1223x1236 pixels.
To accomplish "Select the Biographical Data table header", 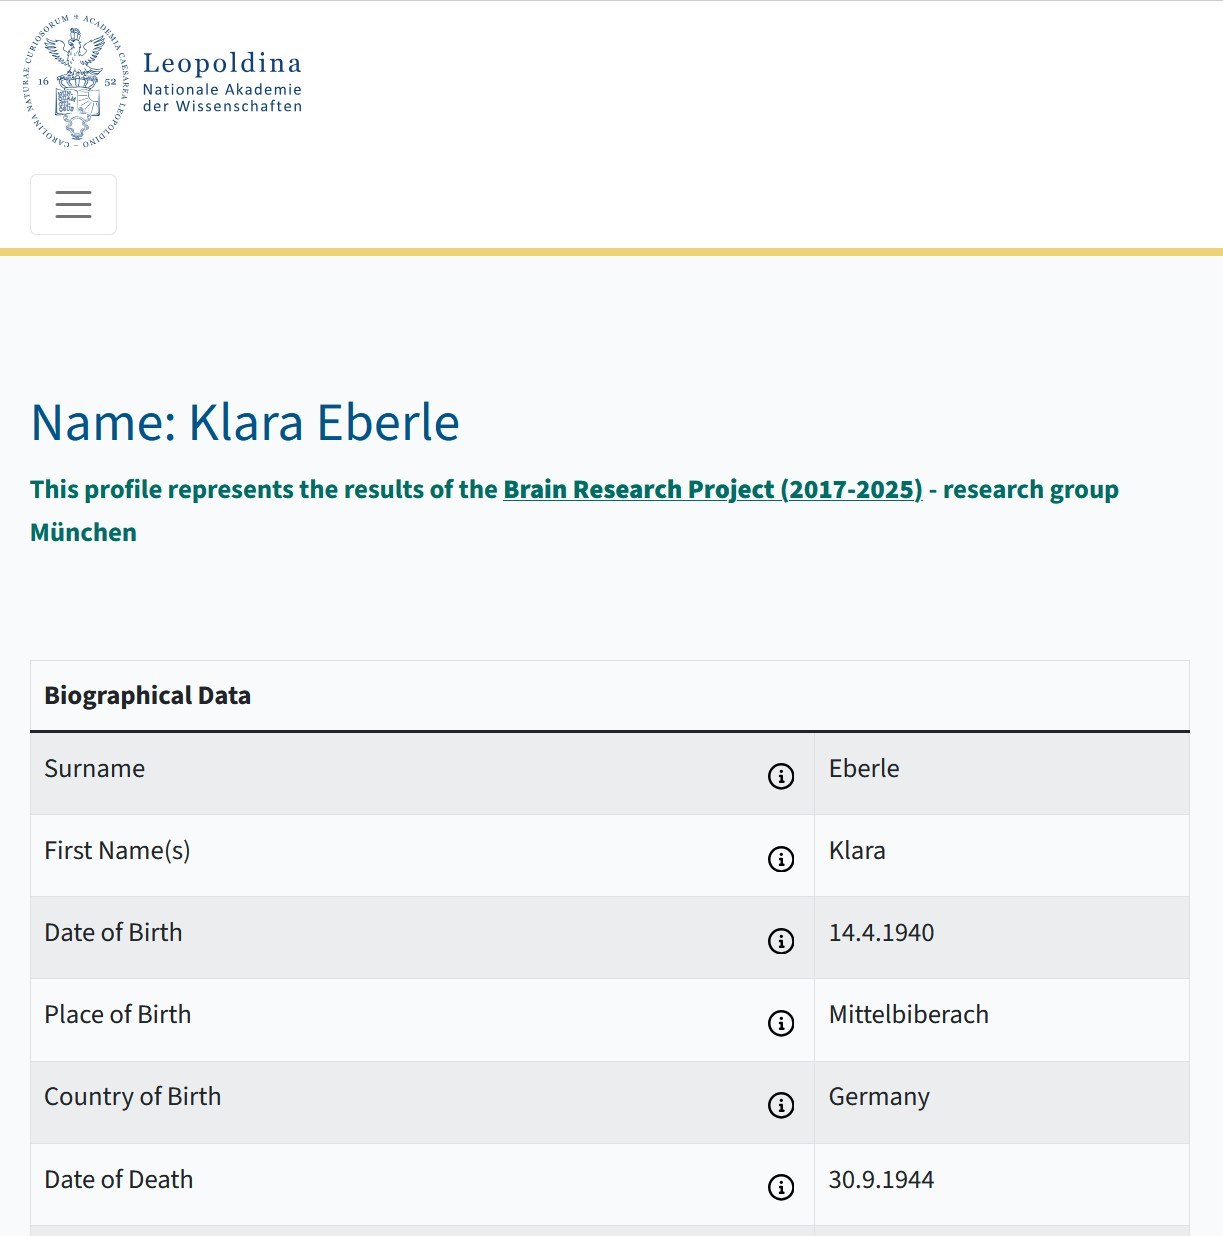I will coord(147,696).
